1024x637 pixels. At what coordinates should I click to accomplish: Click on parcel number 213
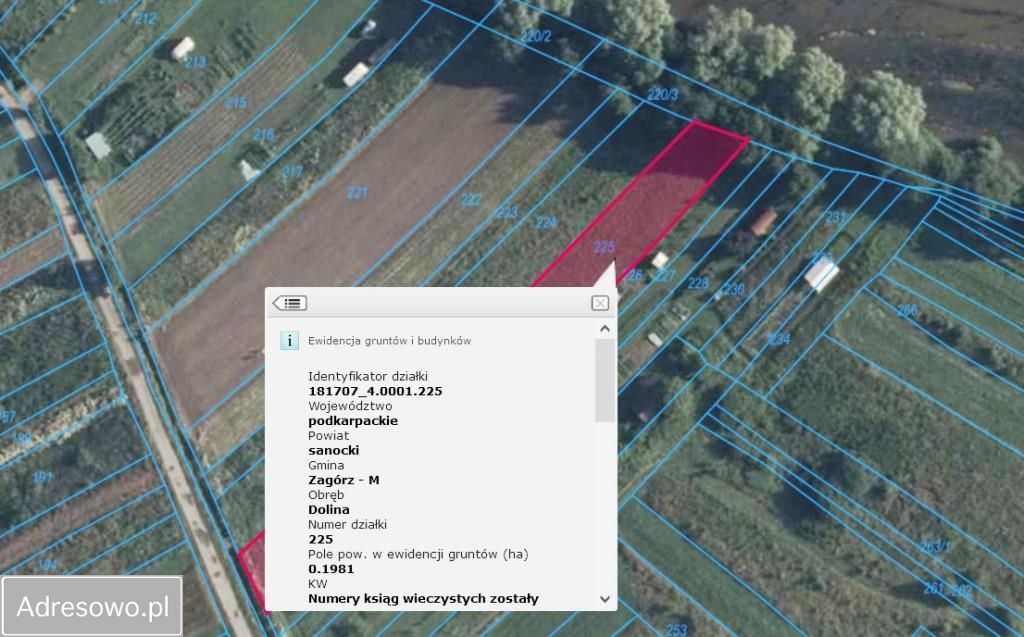click(x=195, y=62)
